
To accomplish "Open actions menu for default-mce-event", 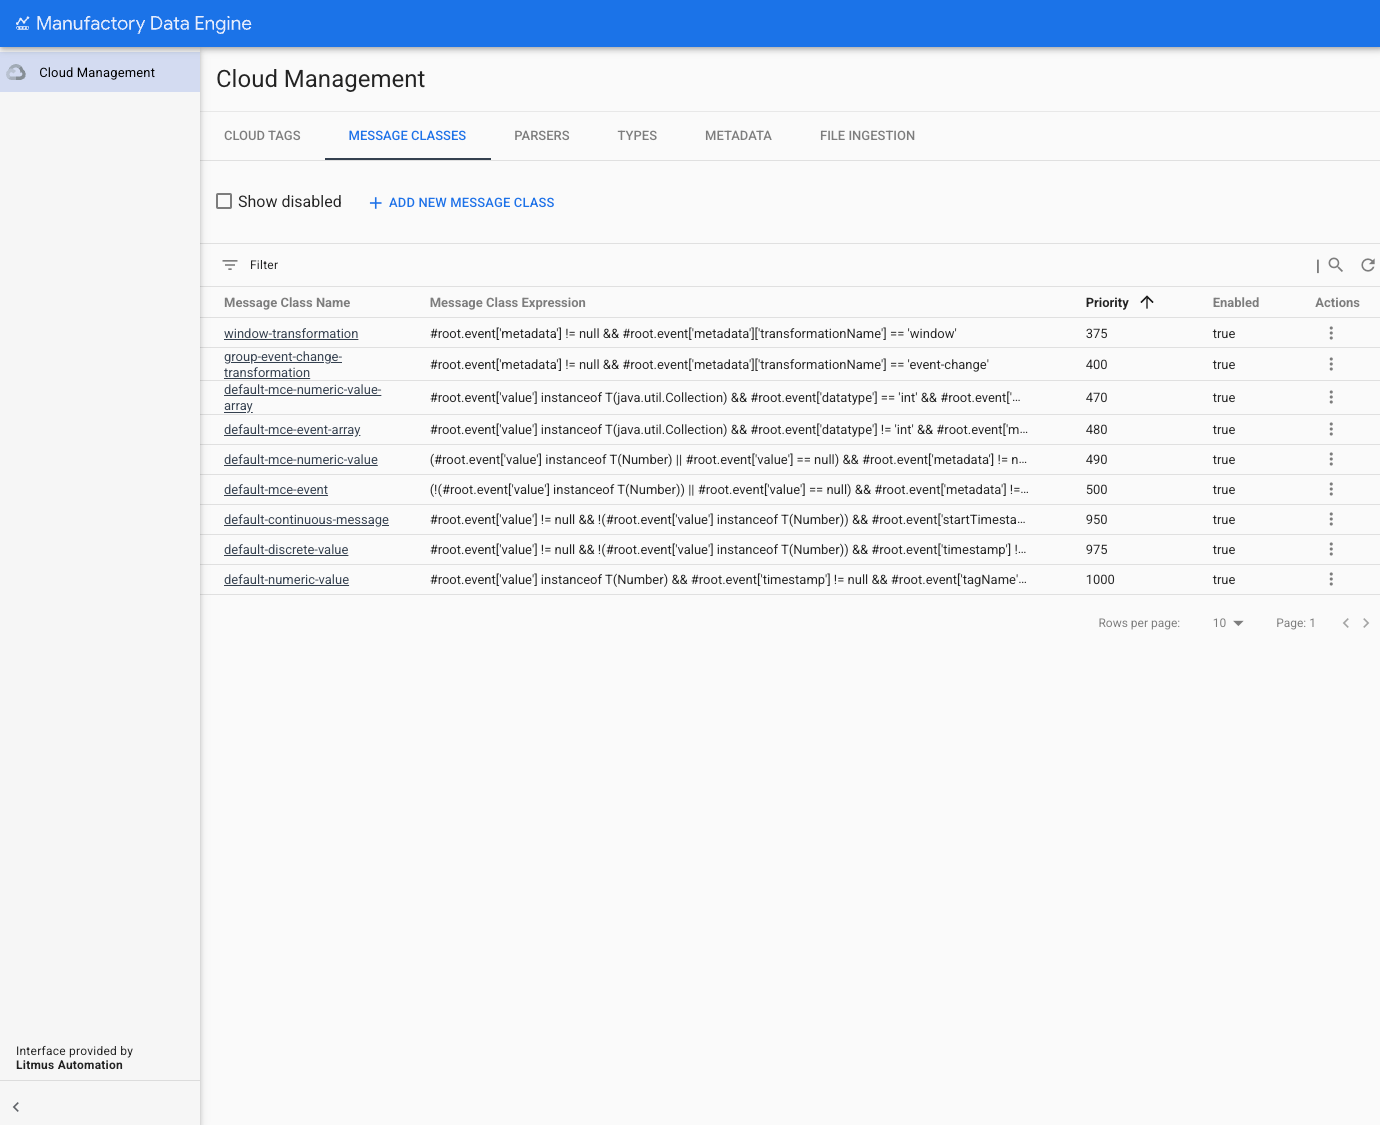I will click(1331, 489).
